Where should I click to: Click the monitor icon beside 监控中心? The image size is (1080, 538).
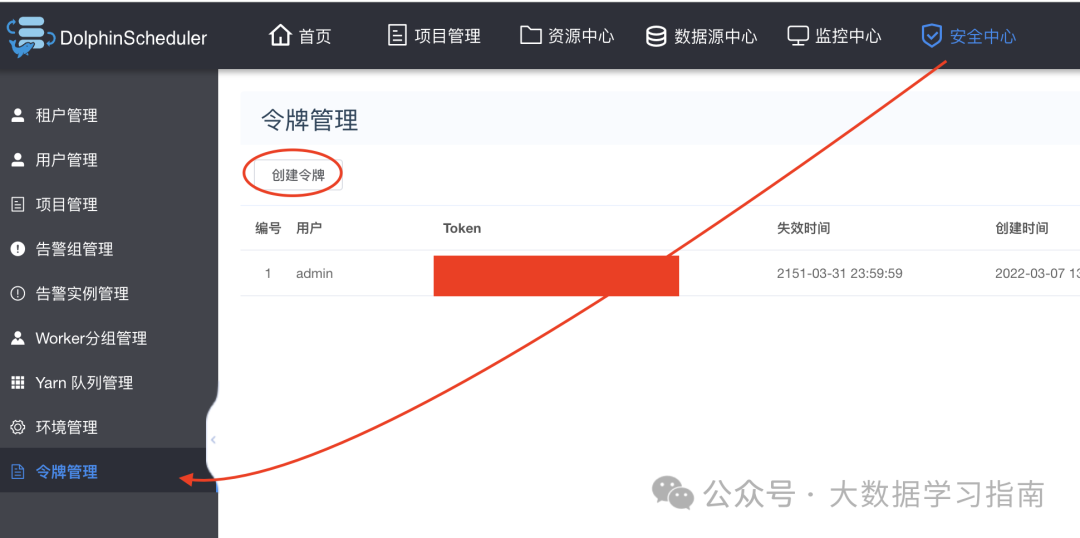[x=798, y=36]
